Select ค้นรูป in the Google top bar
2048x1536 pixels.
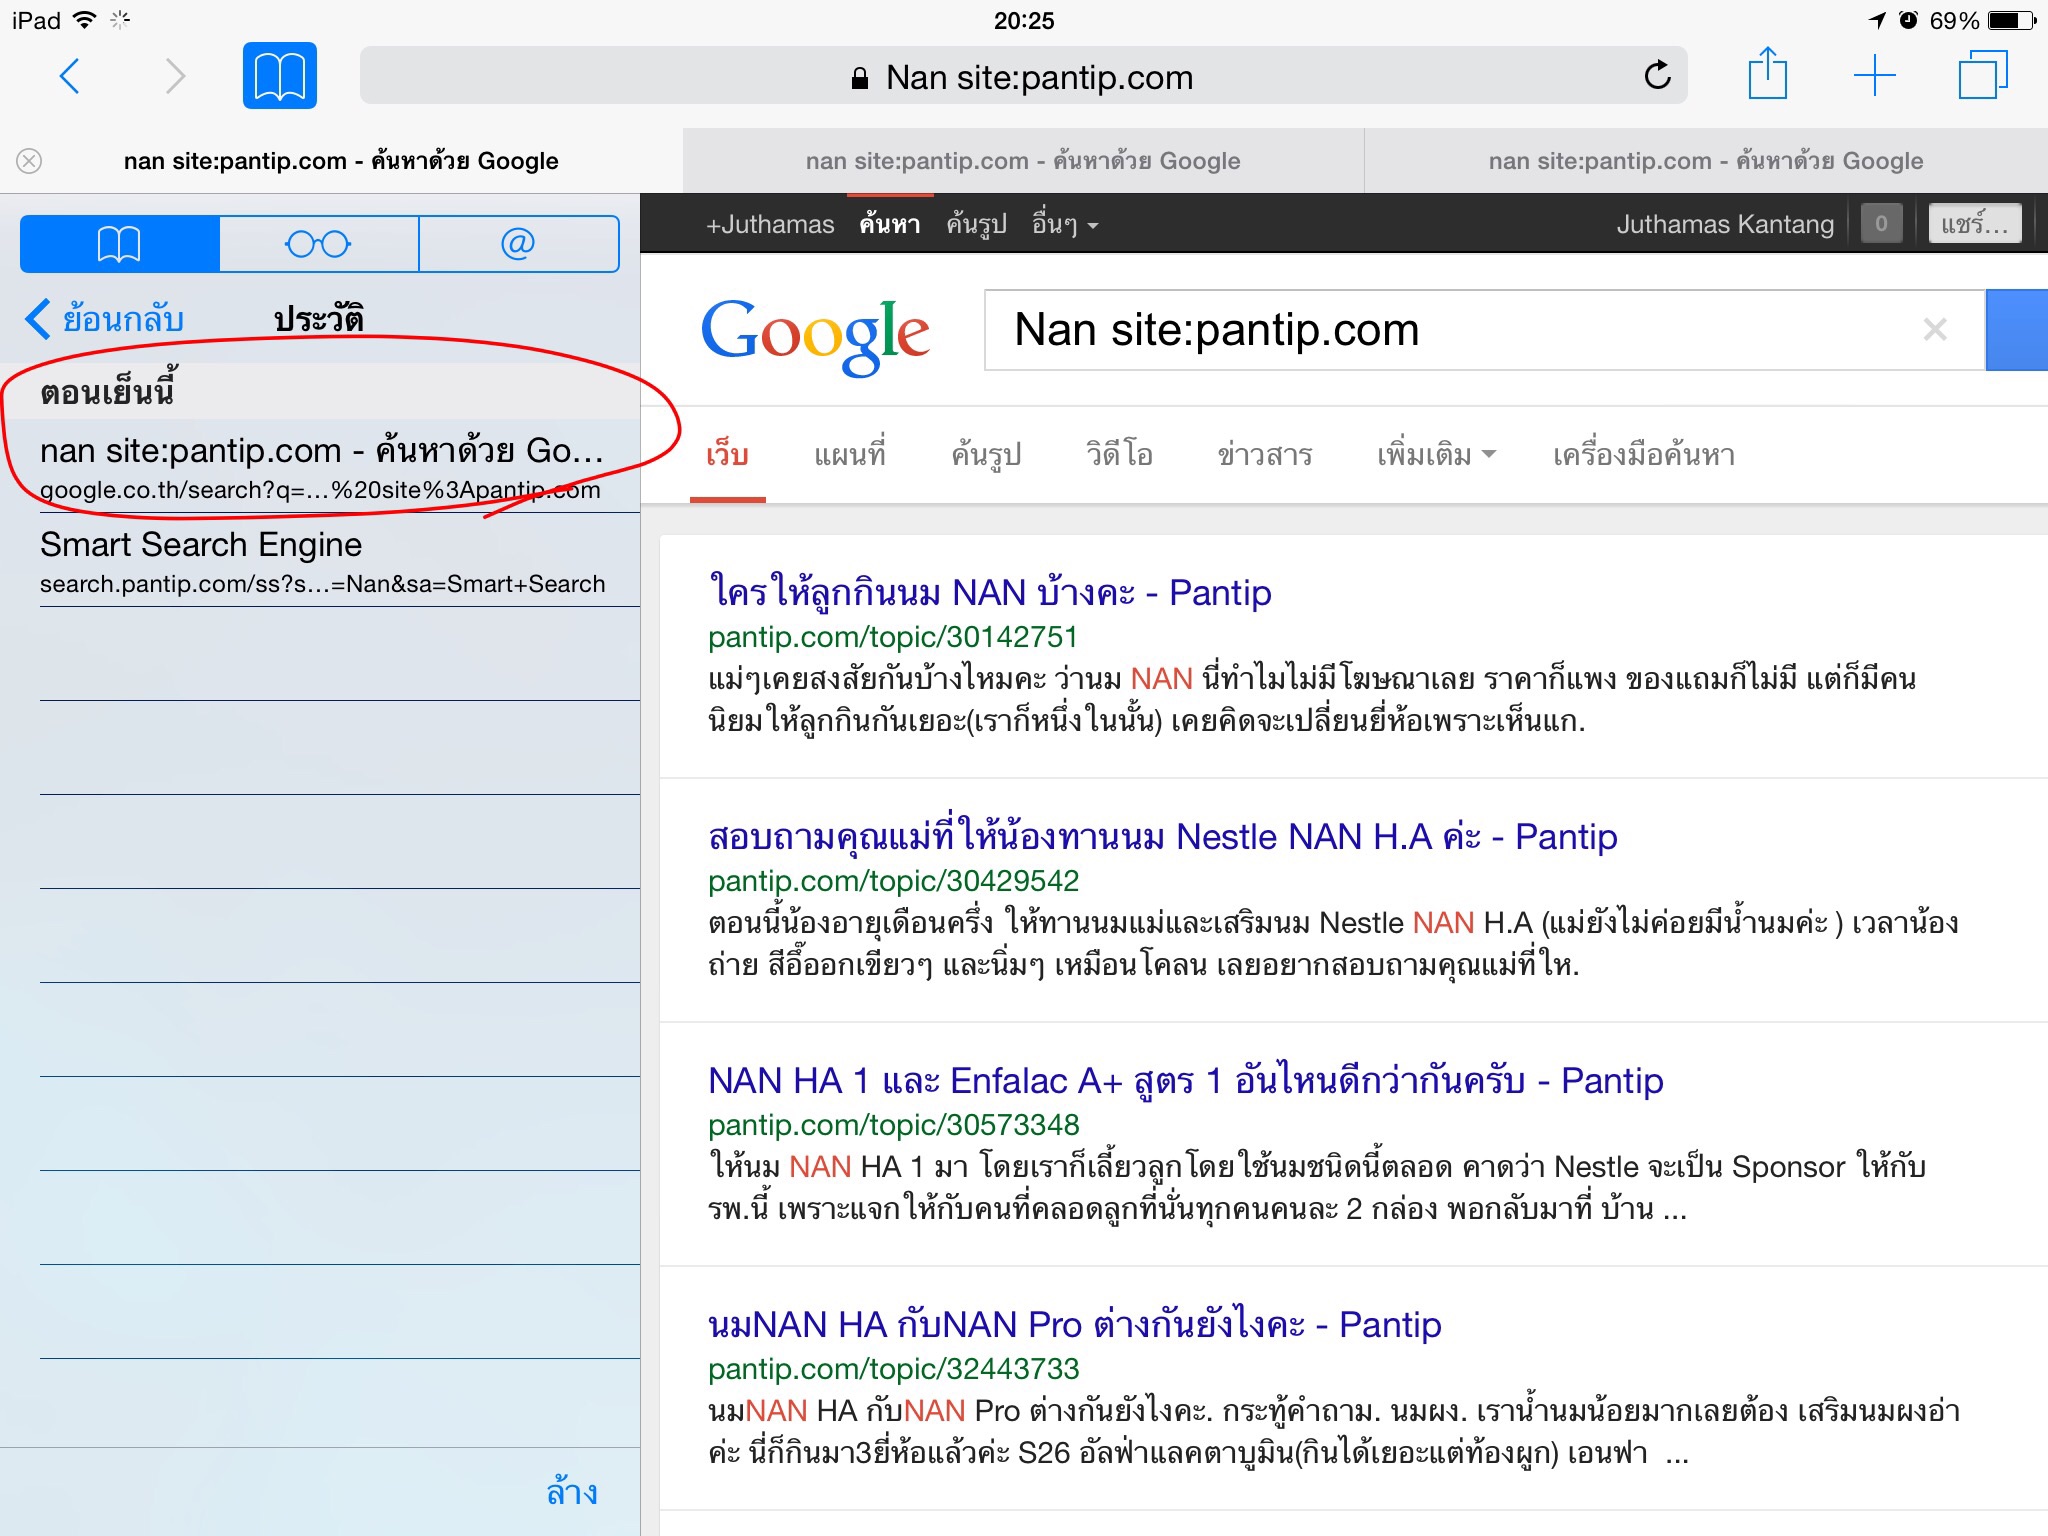coord(977,224)
